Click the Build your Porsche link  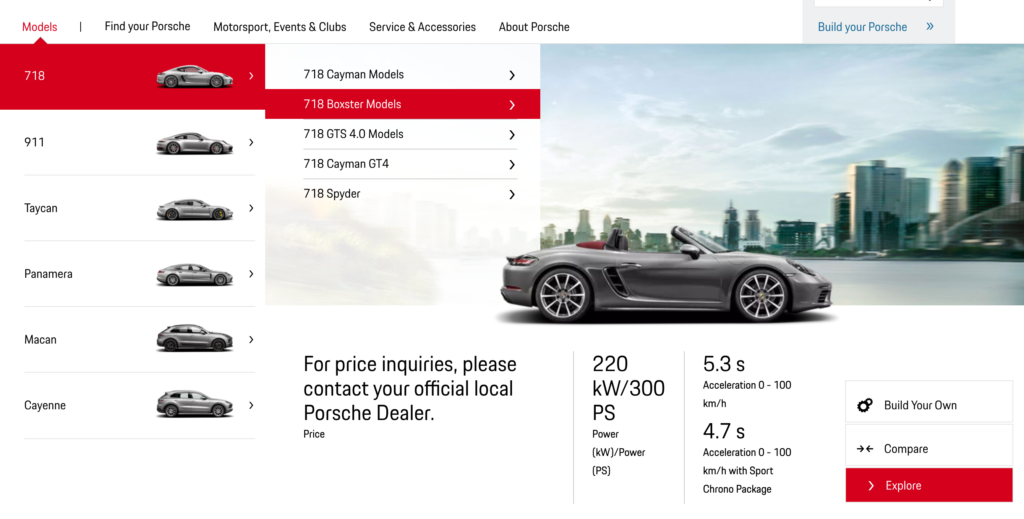(862, 27)
